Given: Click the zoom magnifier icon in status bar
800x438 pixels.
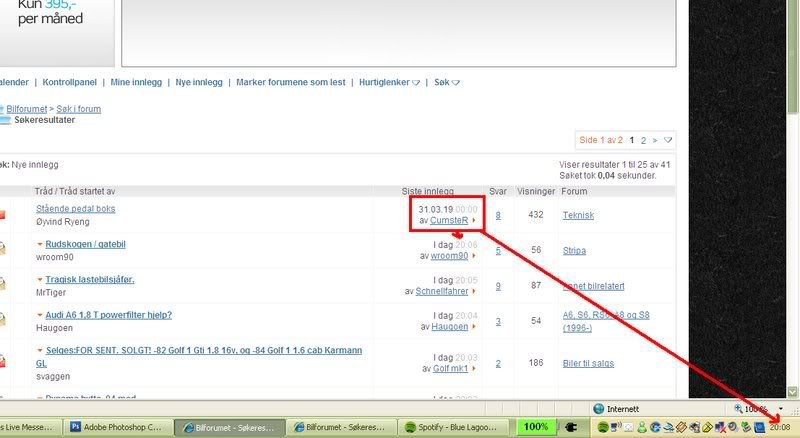Looking at the screenshot, I should point(738,408).
